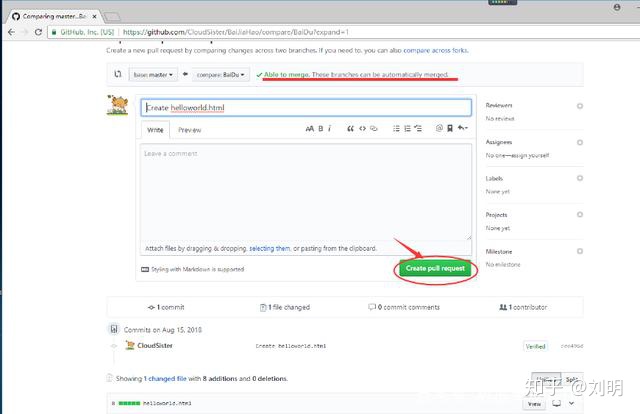Add a task list via toolbar icon
This screenshot has width=640, height=414.
418,129
